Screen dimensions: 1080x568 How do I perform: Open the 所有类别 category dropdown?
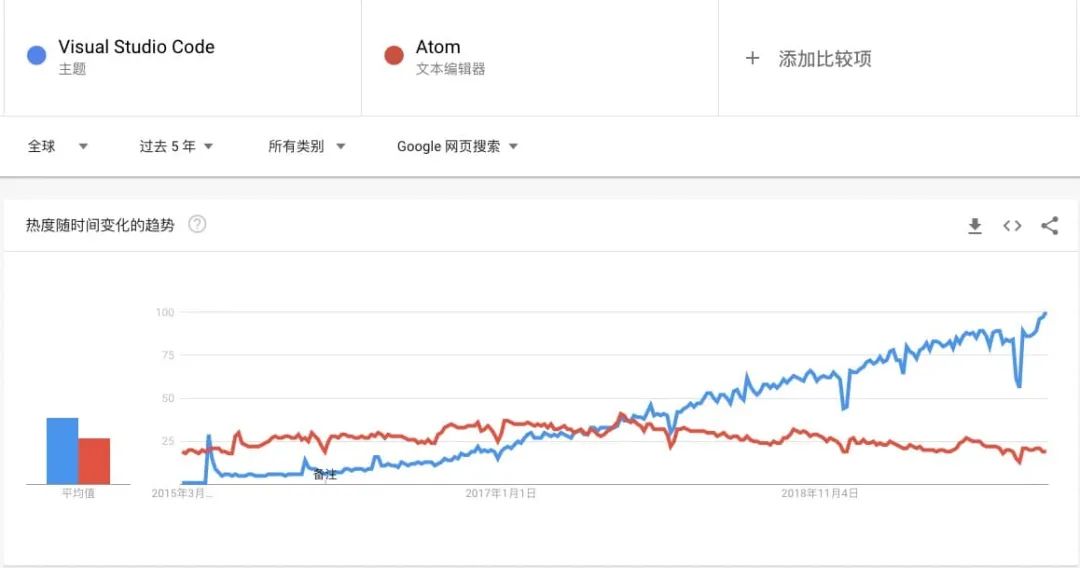(x=306, y=146)
